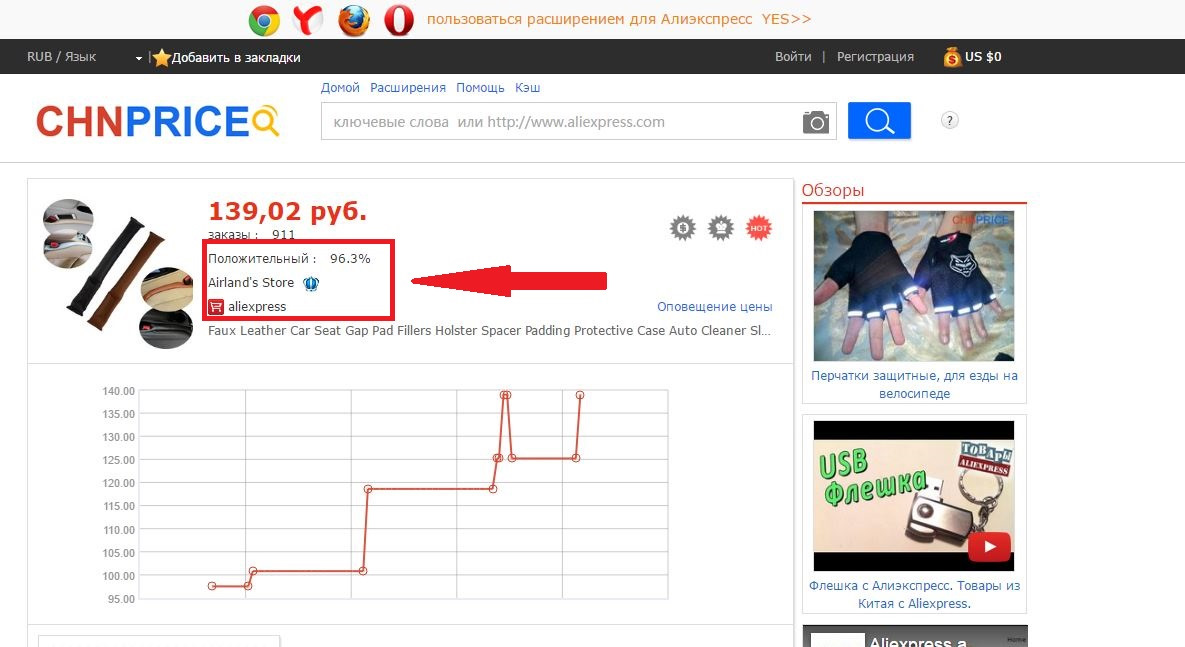
Task: Click the red shopping cart icon
Action: (216, 307)
